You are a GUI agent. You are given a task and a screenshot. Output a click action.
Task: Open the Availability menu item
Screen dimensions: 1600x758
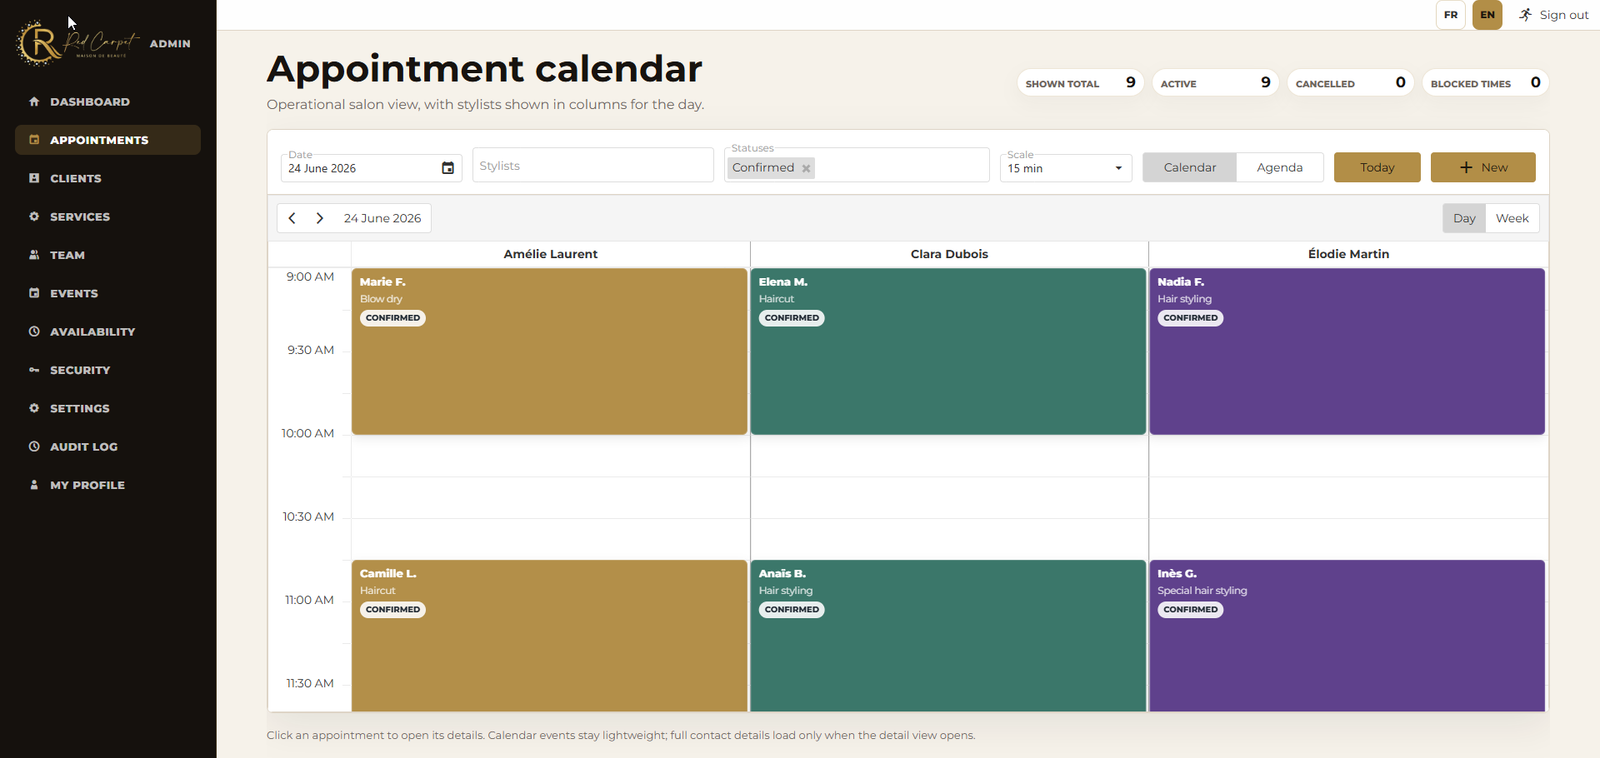tap(108, 332)
